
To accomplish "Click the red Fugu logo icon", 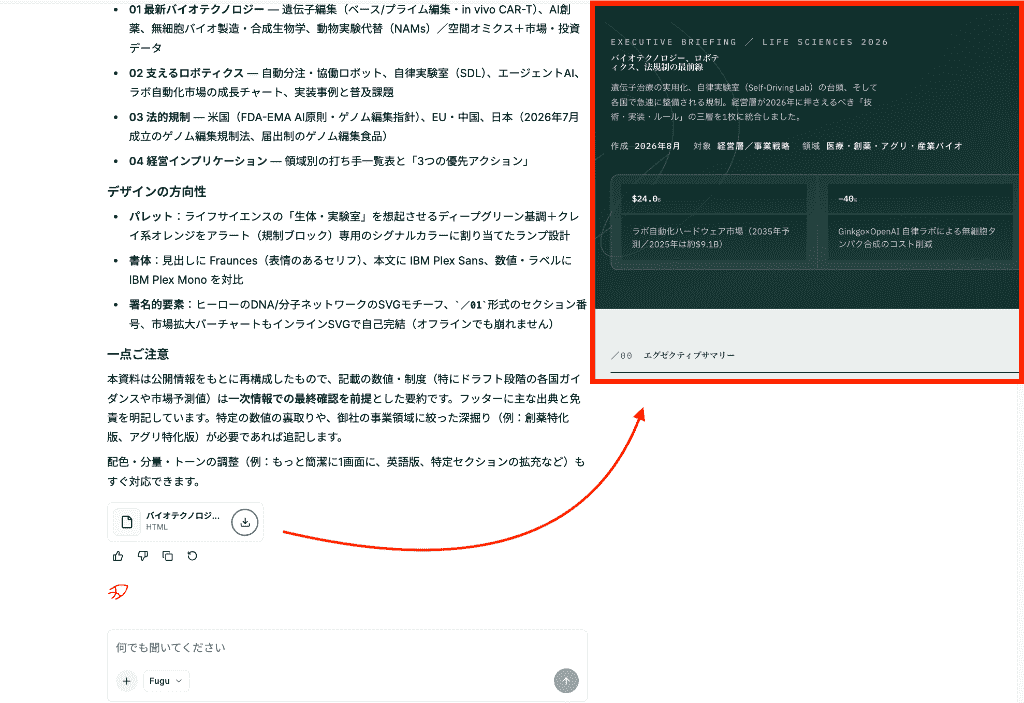I will (118, 592).
